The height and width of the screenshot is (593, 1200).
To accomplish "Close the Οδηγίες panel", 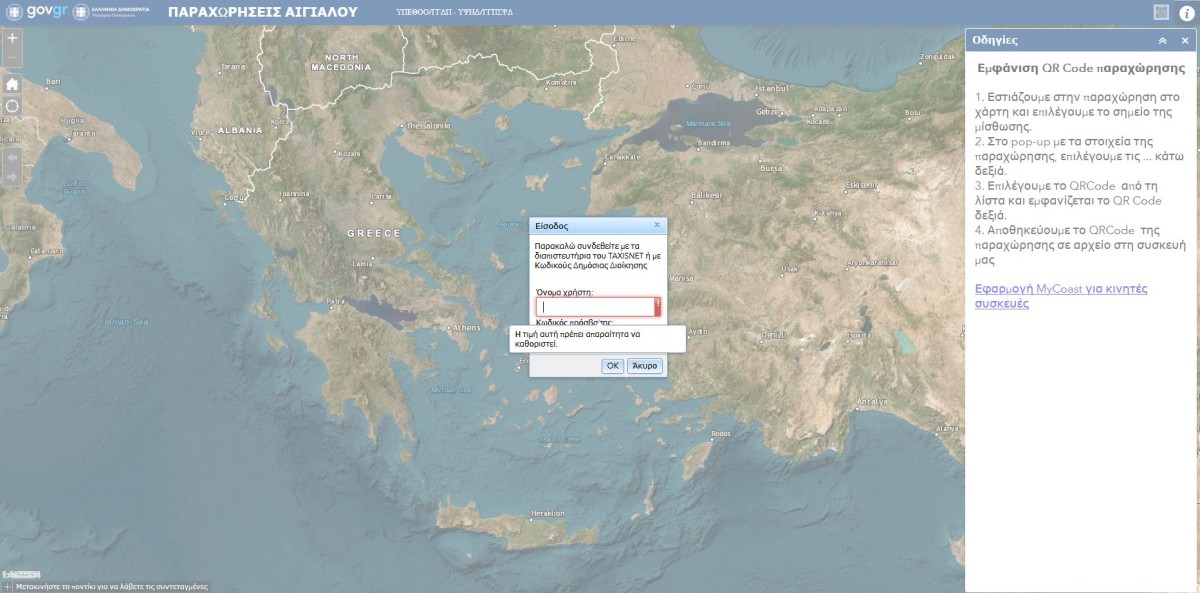I will coord(1185,41).
